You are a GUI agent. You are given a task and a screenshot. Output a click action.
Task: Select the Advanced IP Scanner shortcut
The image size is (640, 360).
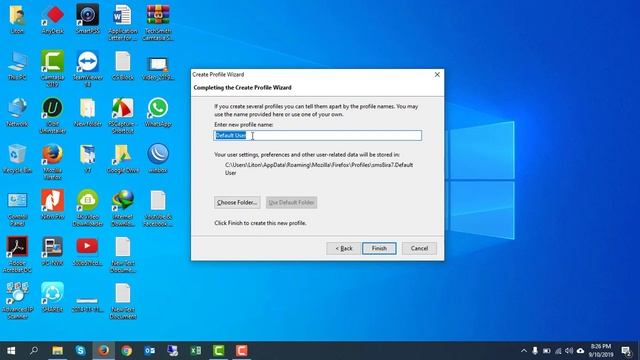(17, 301)
